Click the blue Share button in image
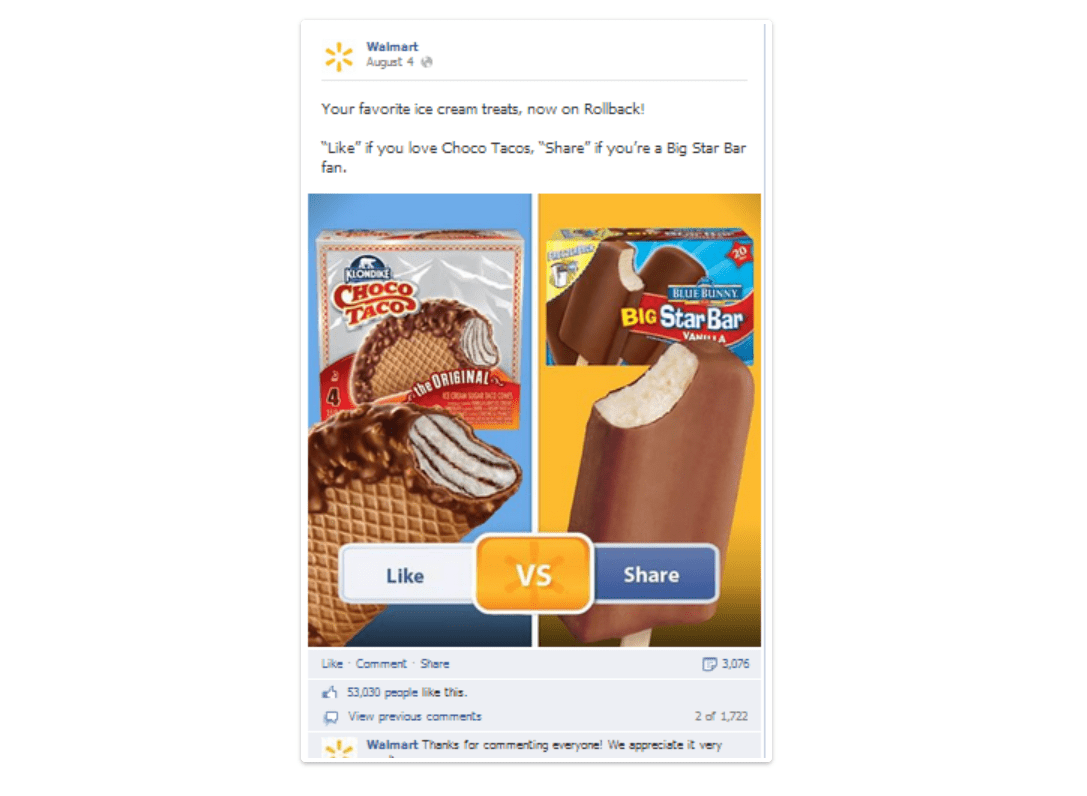1087x796 pixels. point(654,574)
